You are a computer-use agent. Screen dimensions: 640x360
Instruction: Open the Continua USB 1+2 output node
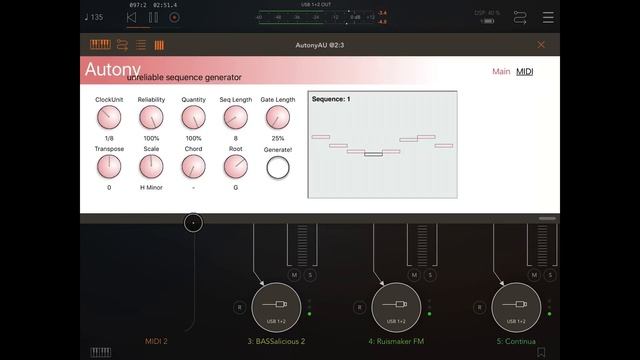pos(516,307)
